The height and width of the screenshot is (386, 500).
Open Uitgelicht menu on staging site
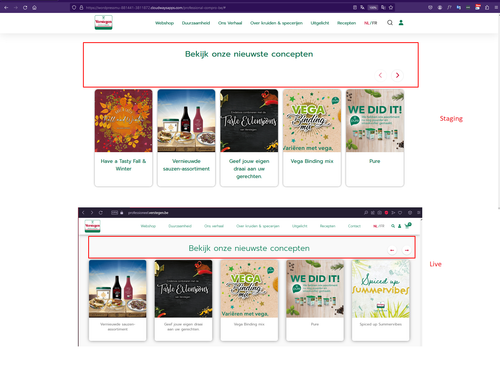pos(320,23)
